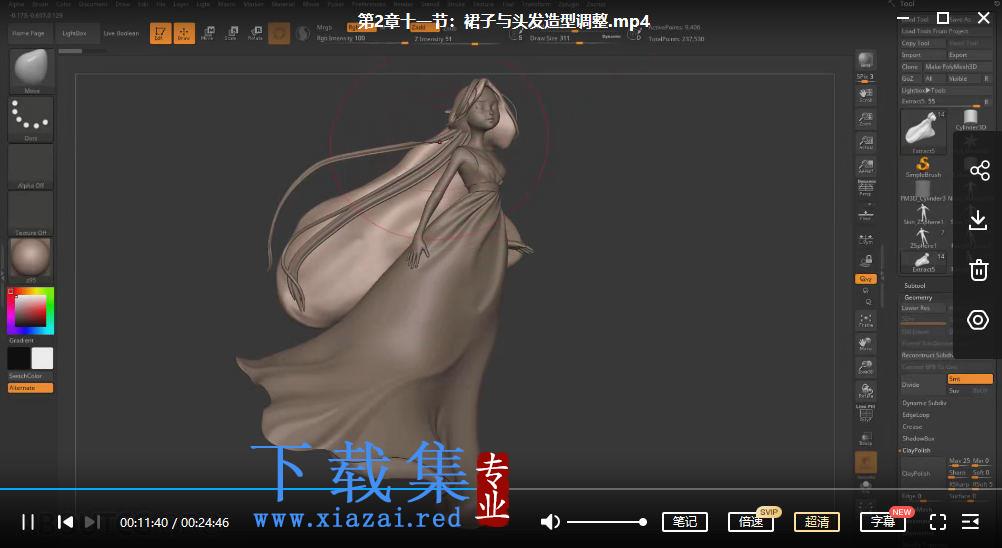The height and width of the screenshot is (548, 1002).
Task: Click the Frame mesh icon
Action: (x=865, y=320)
